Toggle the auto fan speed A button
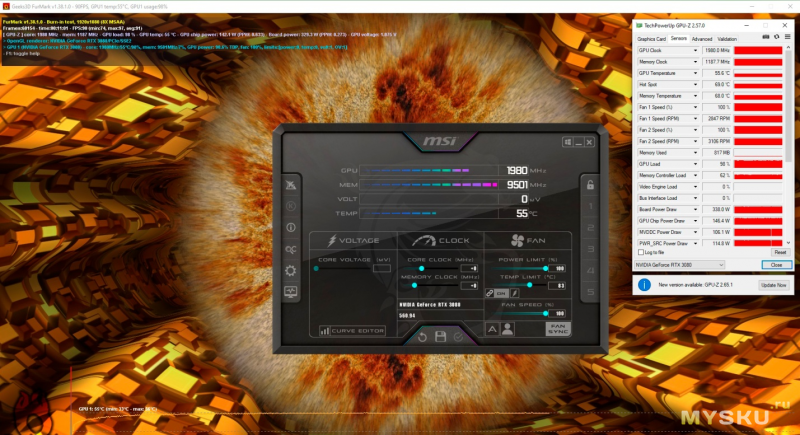Image resolution: width=800 pixels, height=435 pixels. [492, 329]
